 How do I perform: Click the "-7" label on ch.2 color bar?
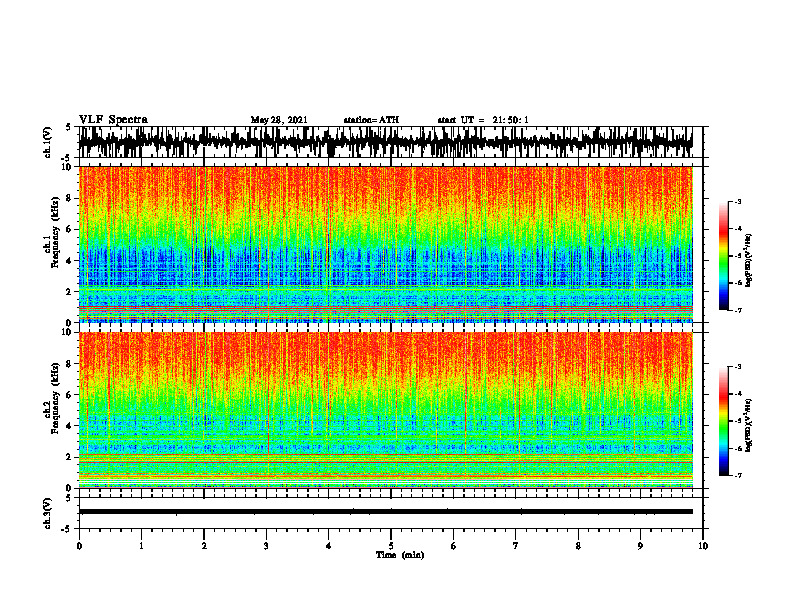pyautogui.click(x=738, y=475)
